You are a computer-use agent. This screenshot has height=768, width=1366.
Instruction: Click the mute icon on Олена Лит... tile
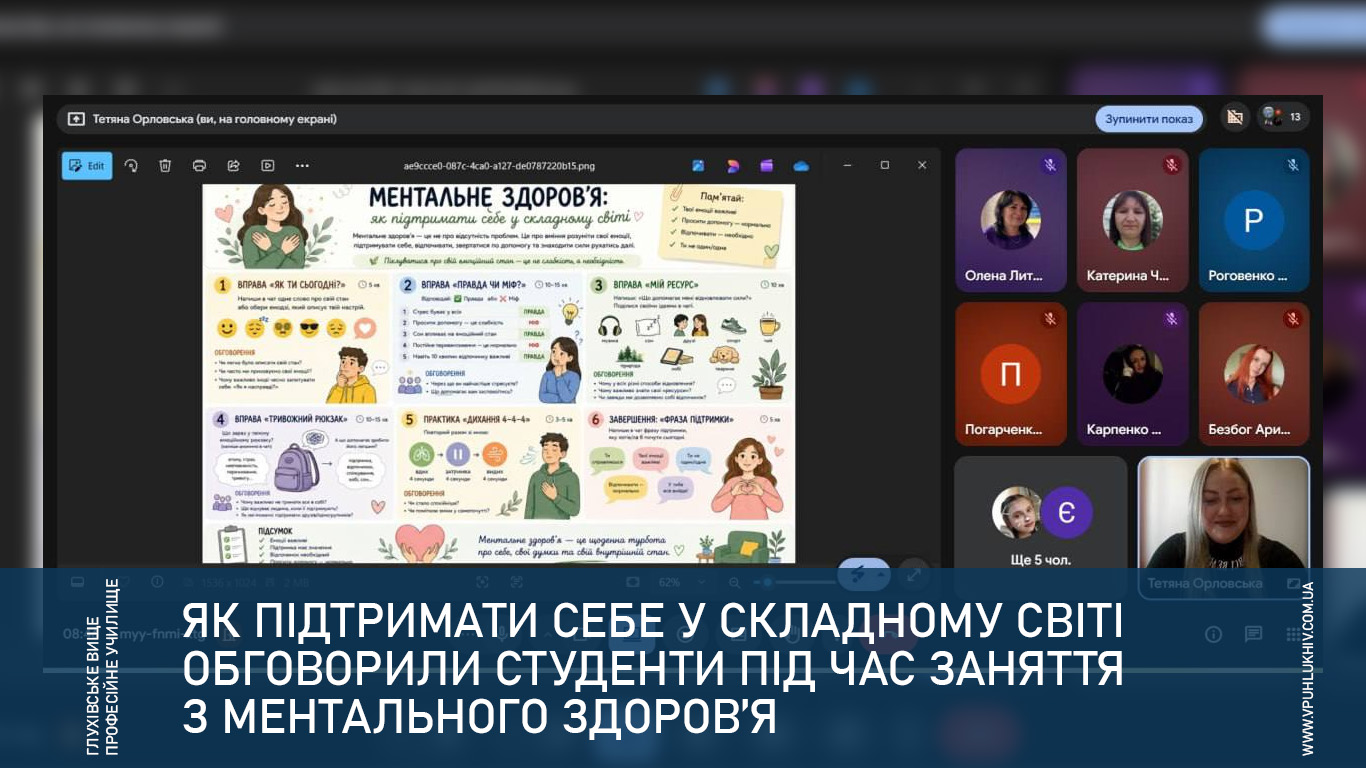coord(1050,165)
